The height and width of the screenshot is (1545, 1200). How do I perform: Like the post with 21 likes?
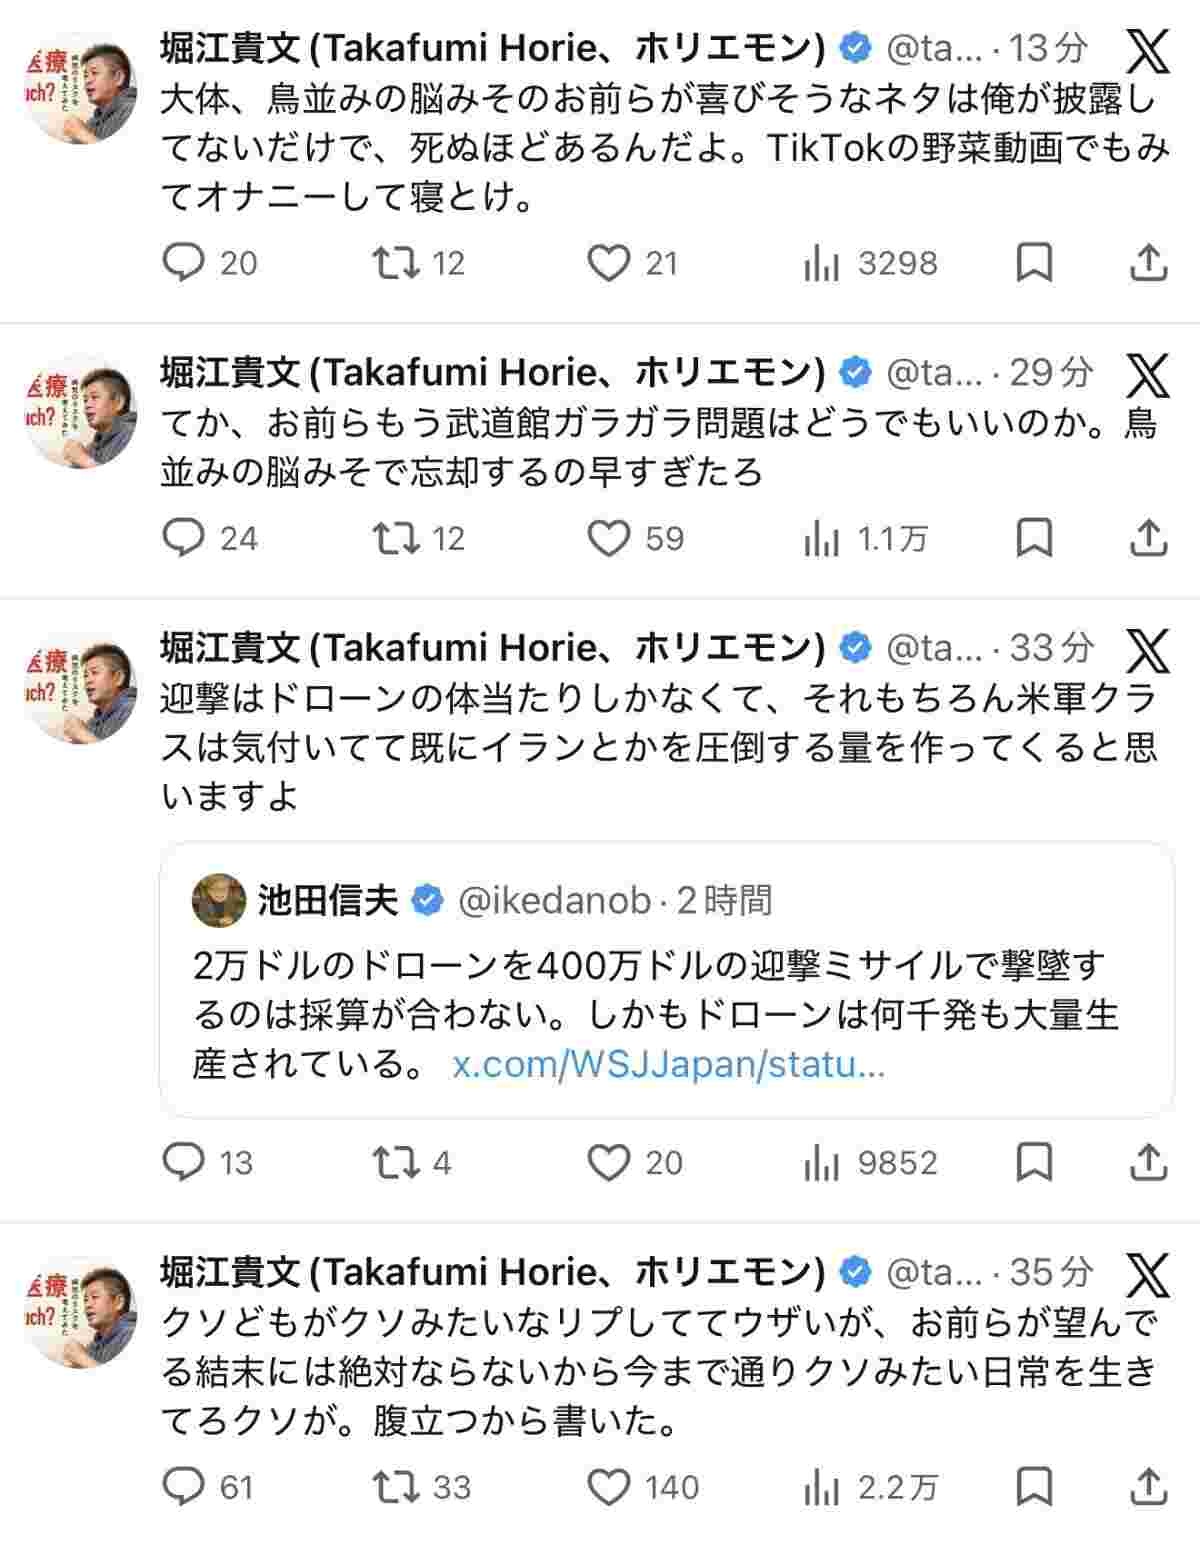607,263
